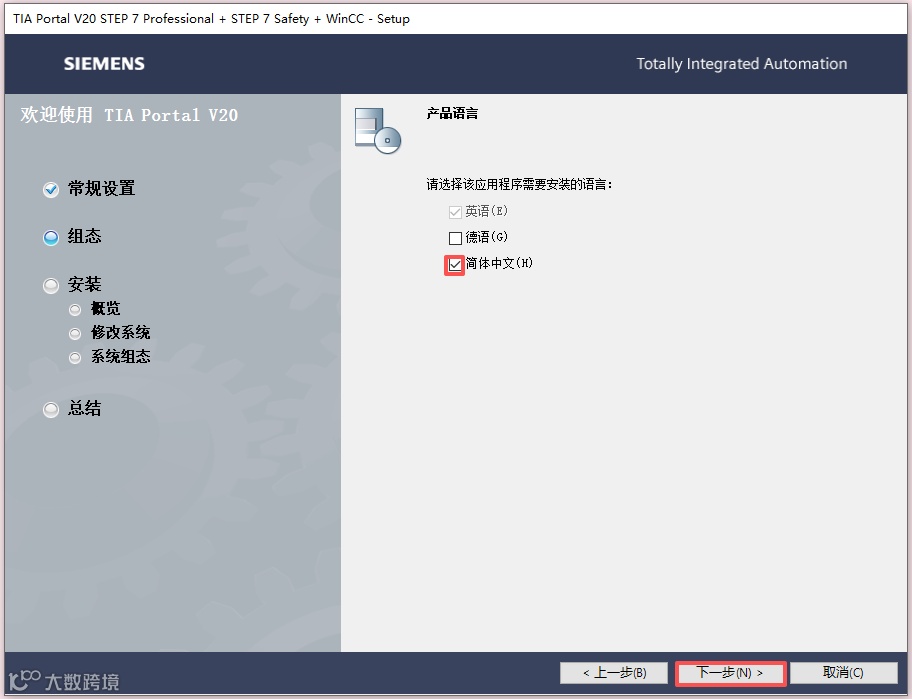
Task: Uncheck the 简体中文(H) language checkbox
Action: [455, 265]
